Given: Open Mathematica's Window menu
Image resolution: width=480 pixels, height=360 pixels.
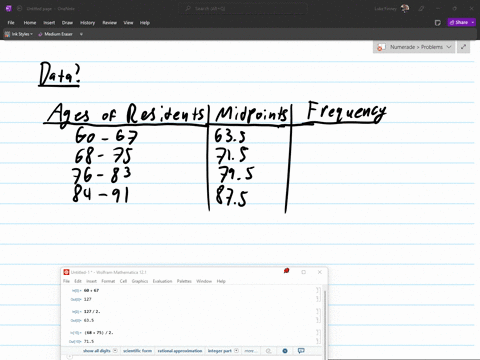Looking at the screenshot, I should [204, 281].
